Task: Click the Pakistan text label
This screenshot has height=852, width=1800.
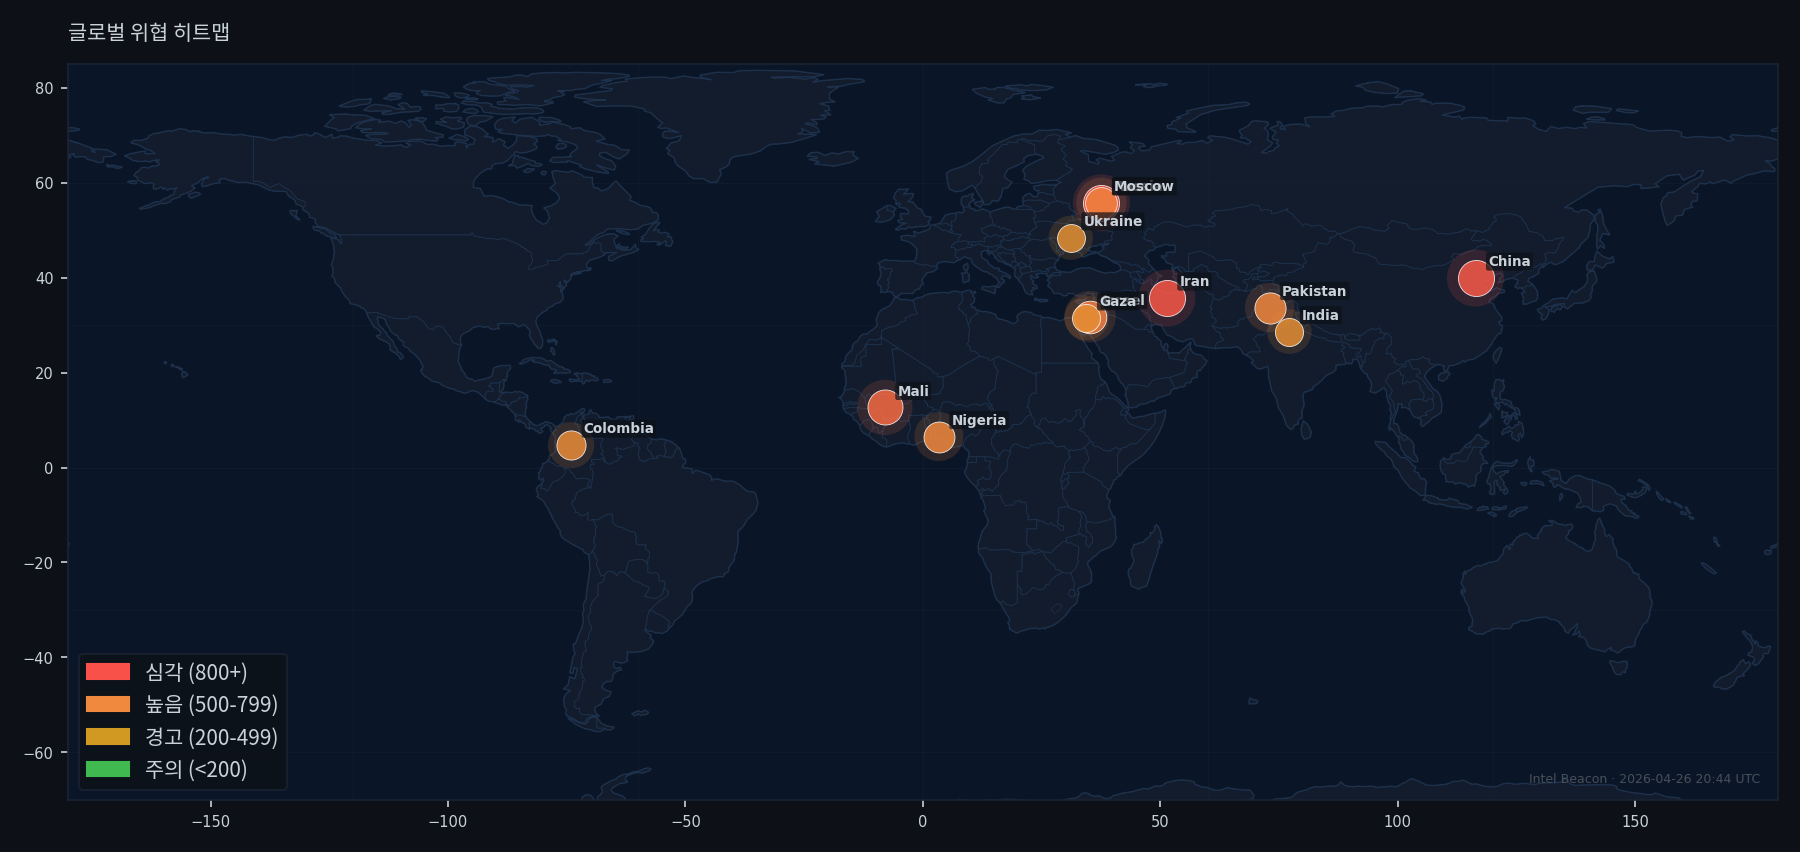Action: (x=1314, y=291)
